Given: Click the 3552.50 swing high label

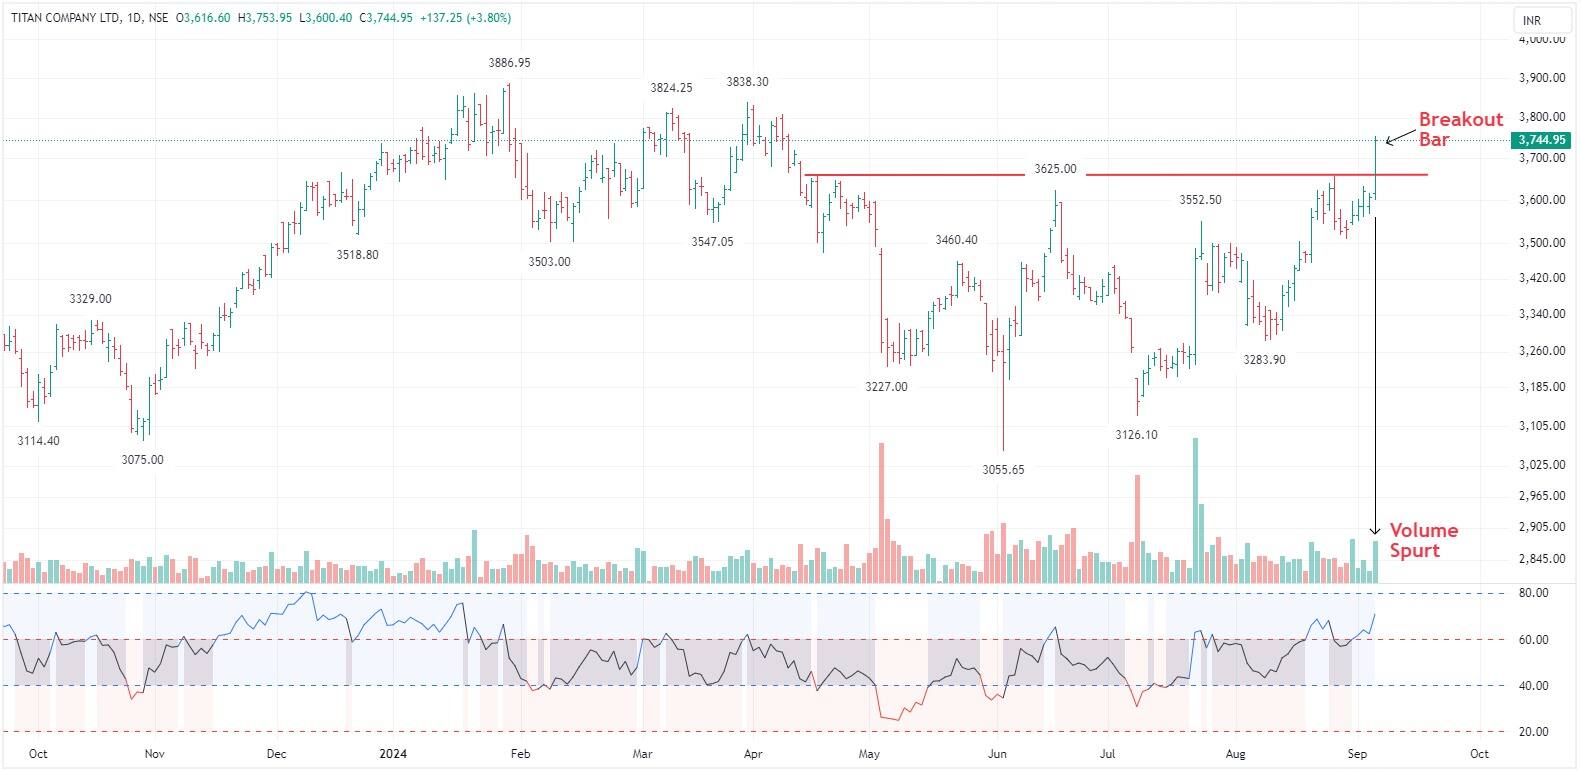Looking at the screenshot, I should click(x=1200, y=200).
